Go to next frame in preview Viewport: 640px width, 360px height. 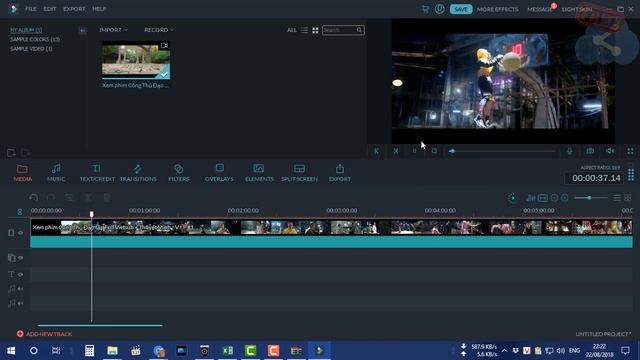click(396, 151)
